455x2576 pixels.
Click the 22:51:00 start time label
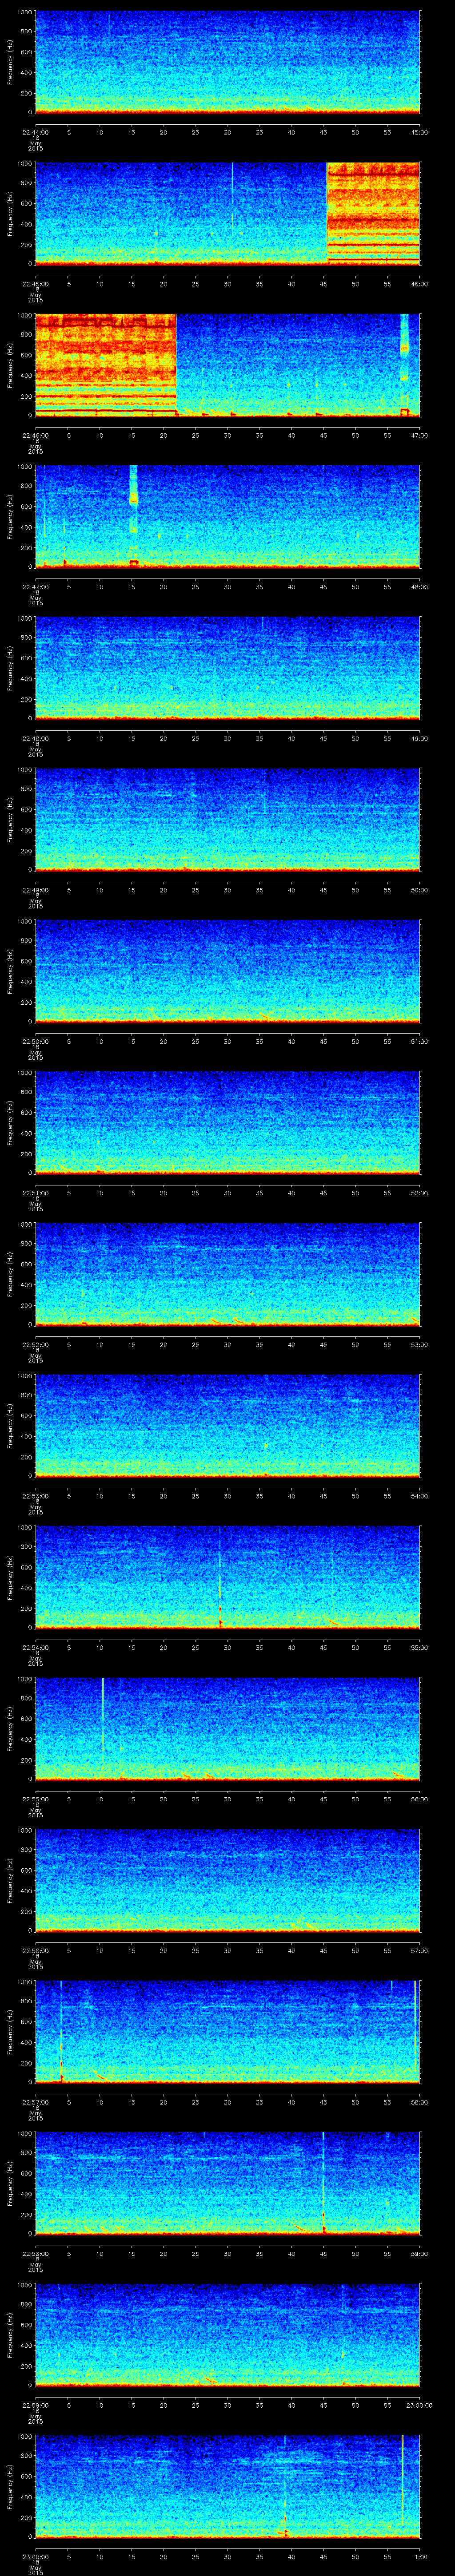click(x=35, y=1193)
